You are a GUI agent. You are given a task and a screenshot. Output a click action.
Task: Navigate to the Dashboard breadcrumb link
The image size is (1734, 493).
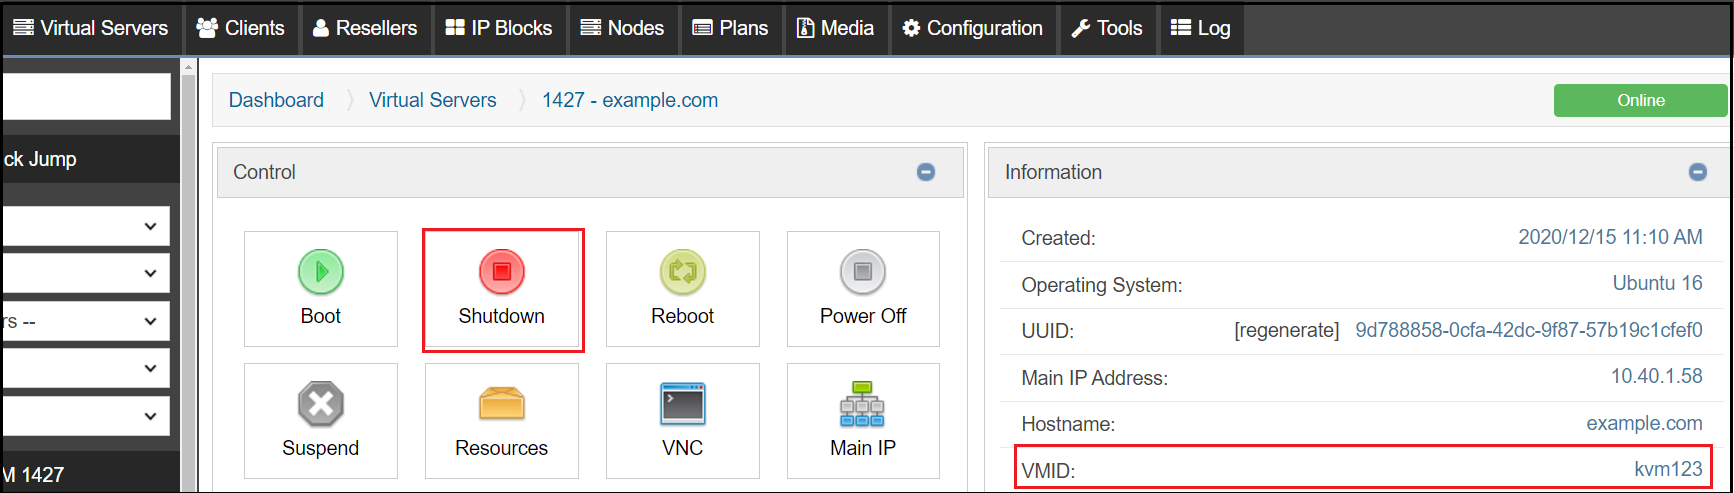pos(276,100)
